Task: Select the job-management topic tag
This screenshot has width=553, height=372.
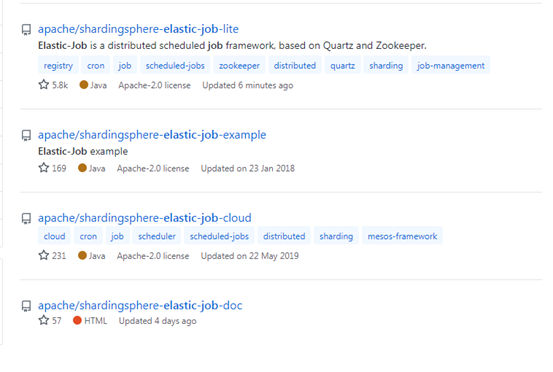Action: (x=451, y=66)
